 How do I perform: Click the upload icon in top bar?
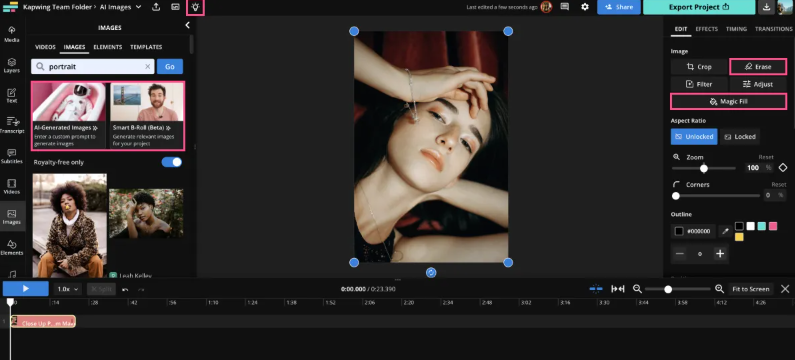pyautogui.click(x=156, y=7)
